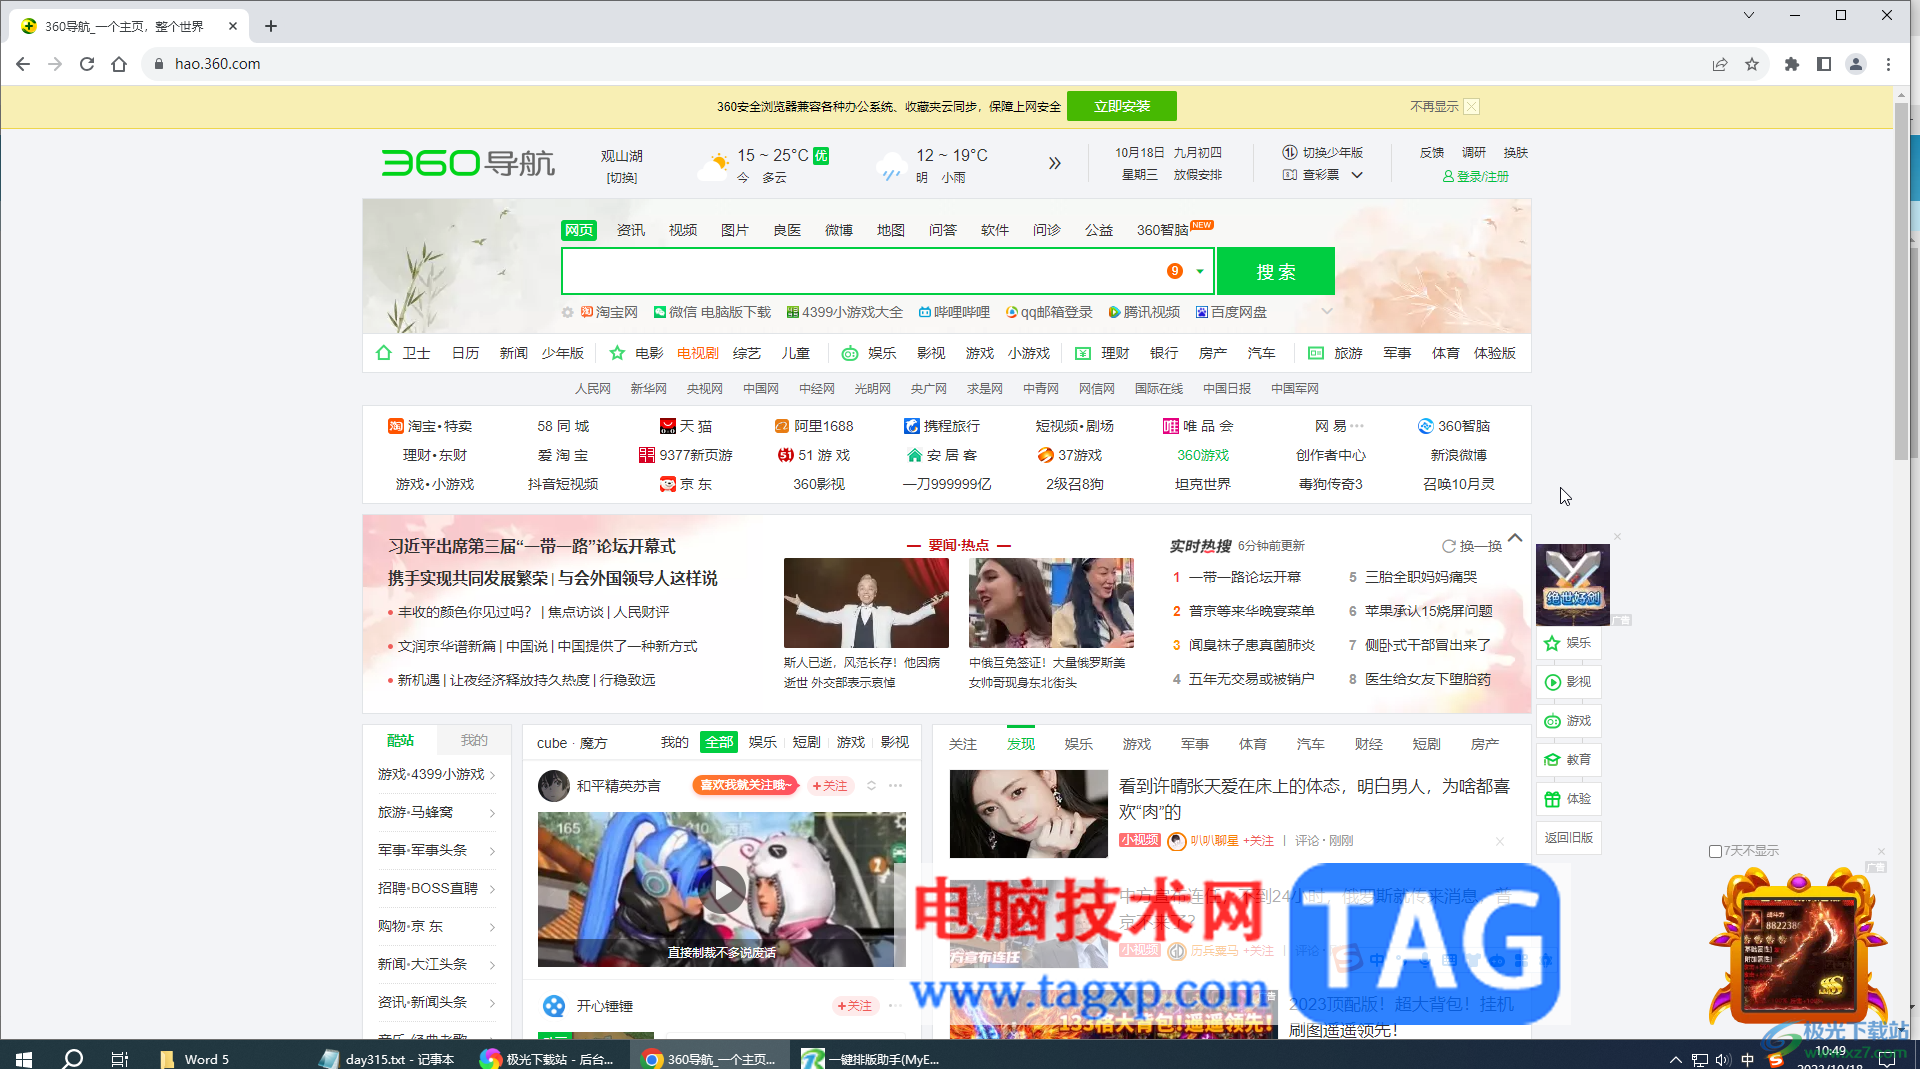
Task: Expand the 查彩票 dropdown arrow
Action: tap(1357, 175)
